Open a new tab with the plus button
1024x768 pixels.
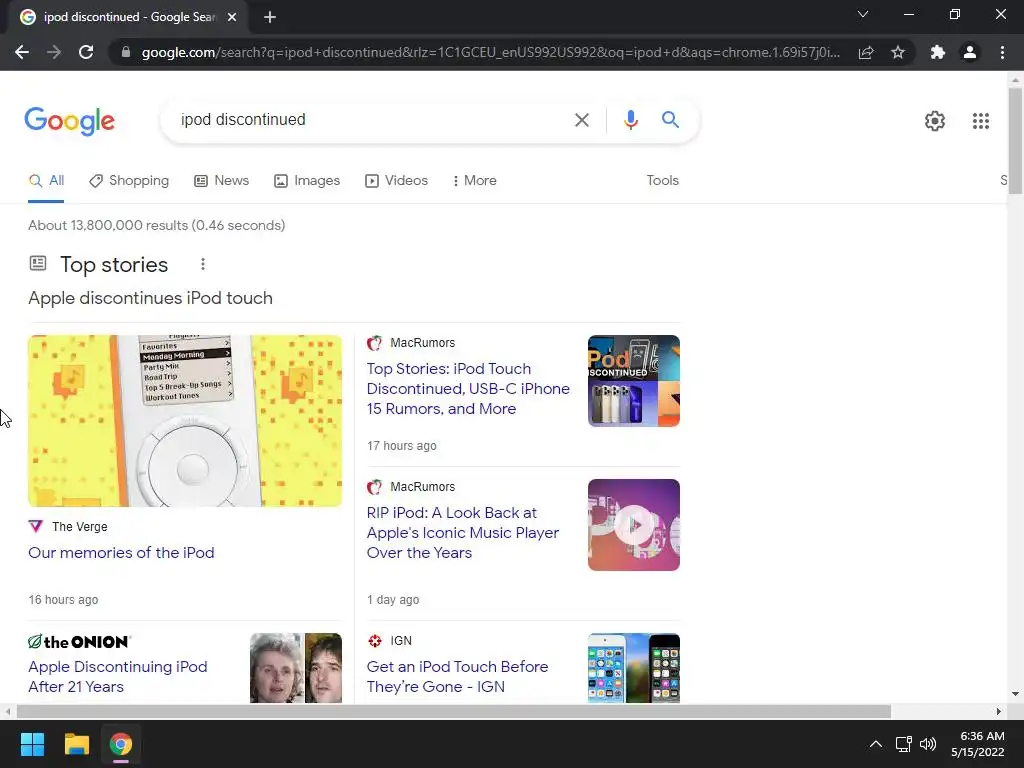pos(270,17)
